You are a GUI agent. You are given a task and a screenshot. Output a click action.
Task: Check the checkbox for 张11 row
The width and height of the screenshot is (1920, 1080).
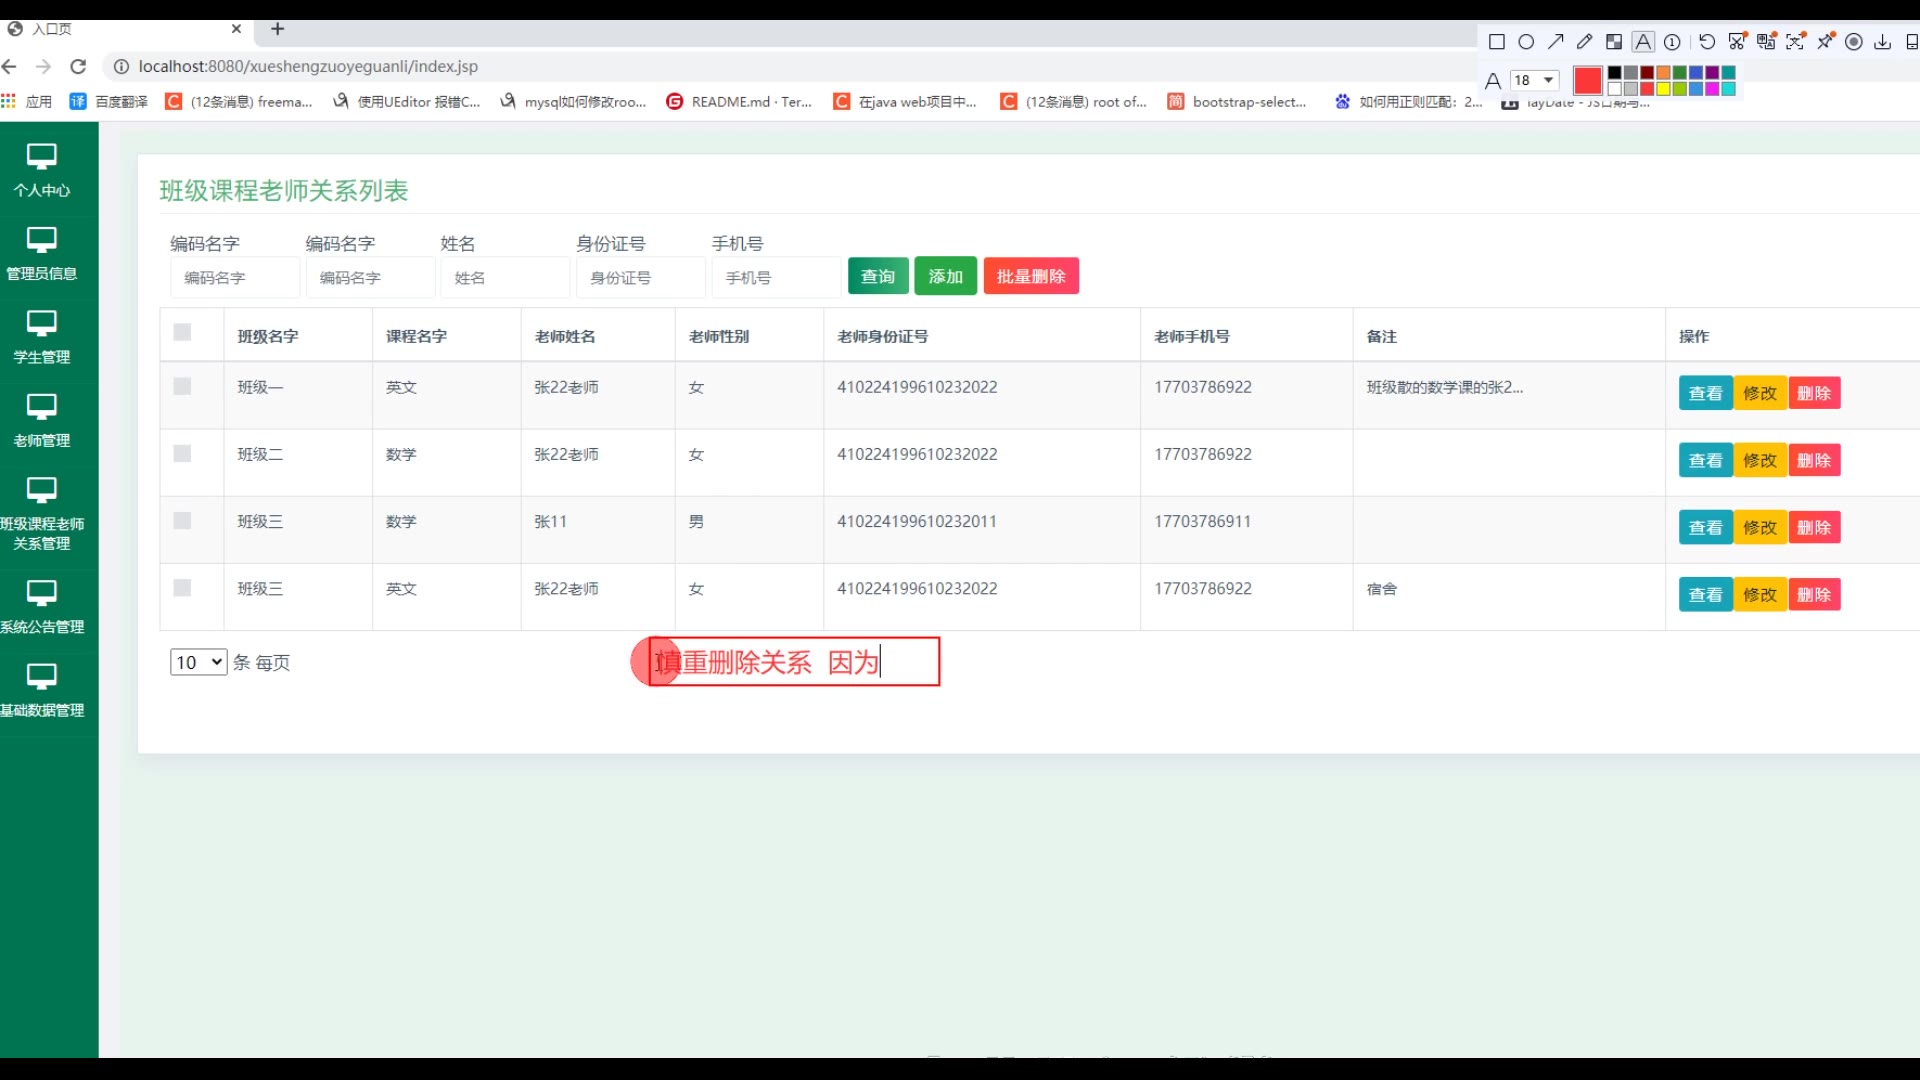pos(182,521)
